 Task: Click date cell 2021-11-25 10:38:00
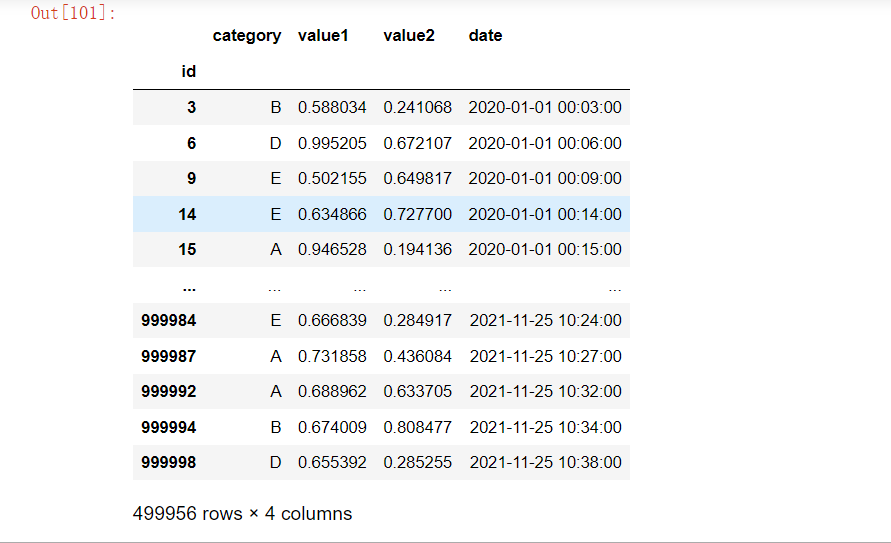(546, 462)
